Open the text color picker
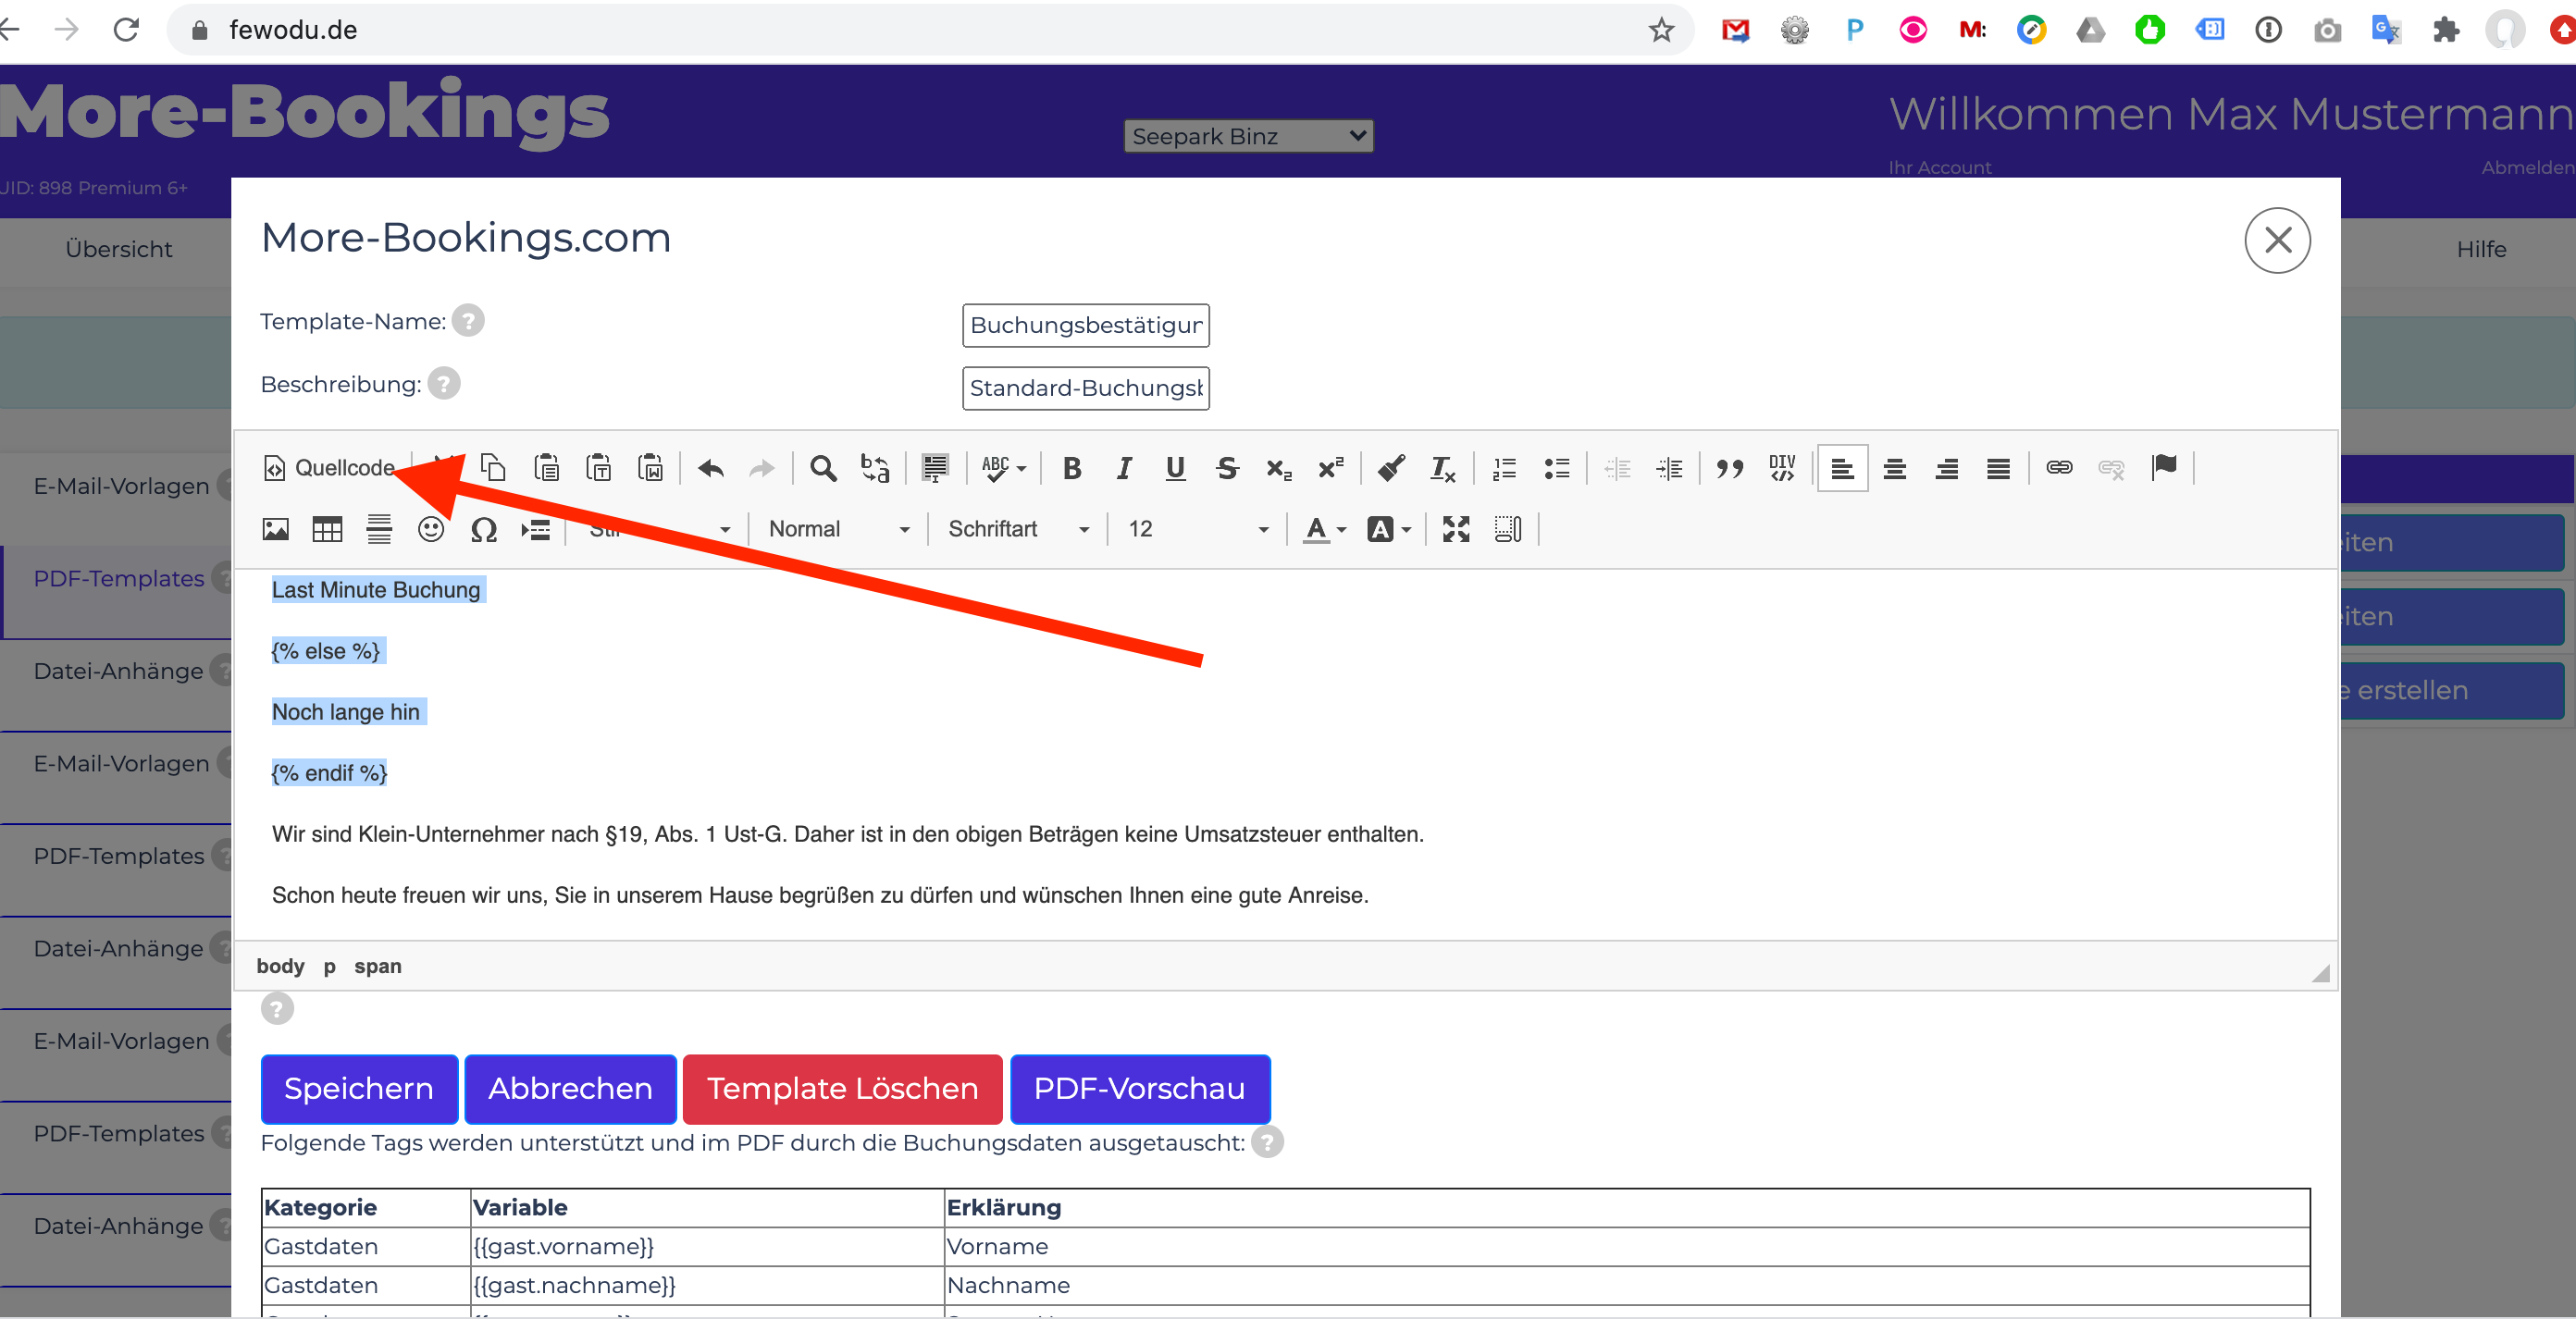Viewport: 2576px width, 1319px height. 1325,528
